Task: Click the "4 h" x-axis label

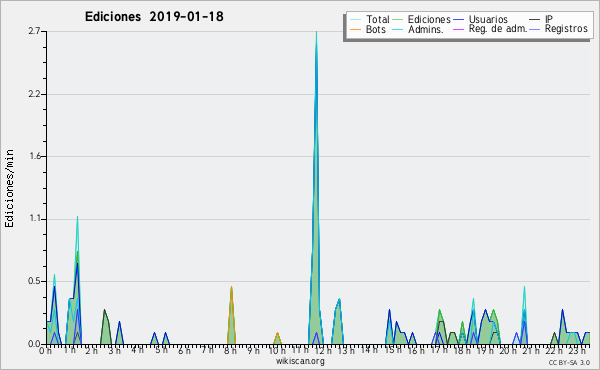Action: pyautogui.click(x=137, y=350)
